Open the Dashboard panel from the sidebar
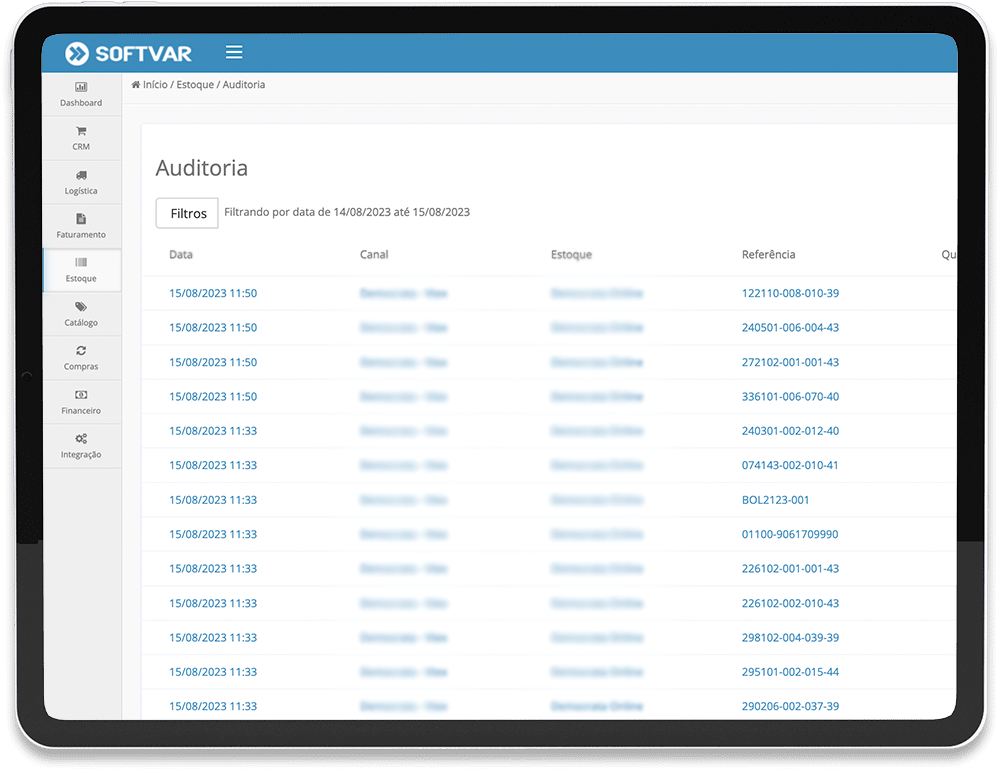 click(x=81, y=95)
